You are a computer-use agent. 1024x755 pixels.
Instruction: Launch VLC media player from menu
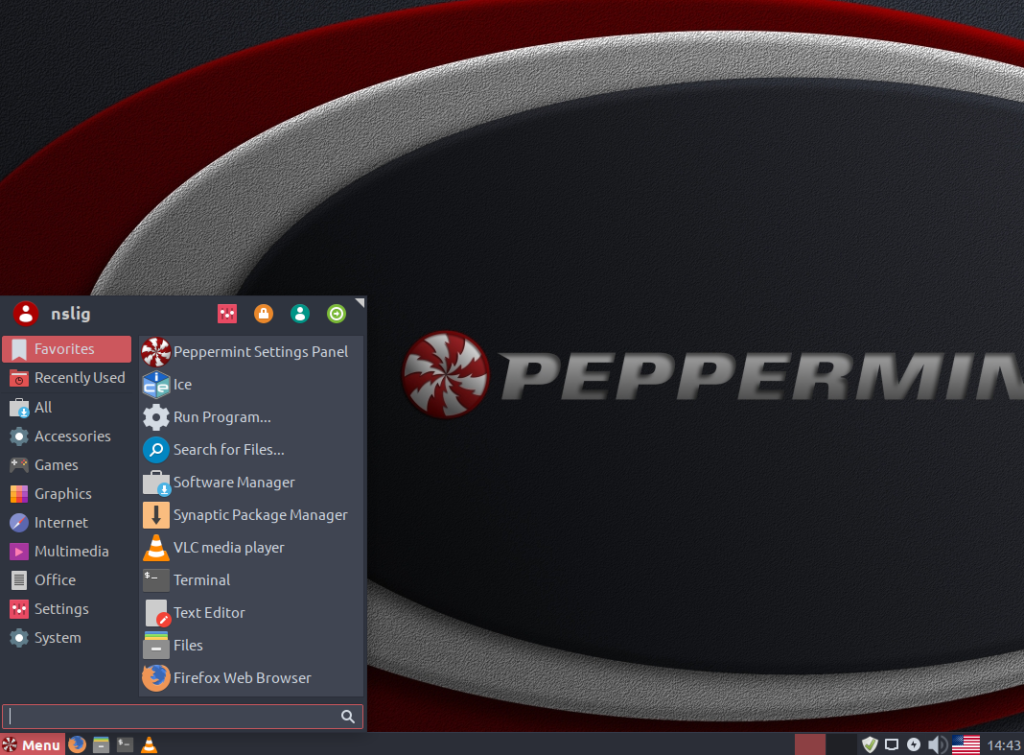click(251, 548)
